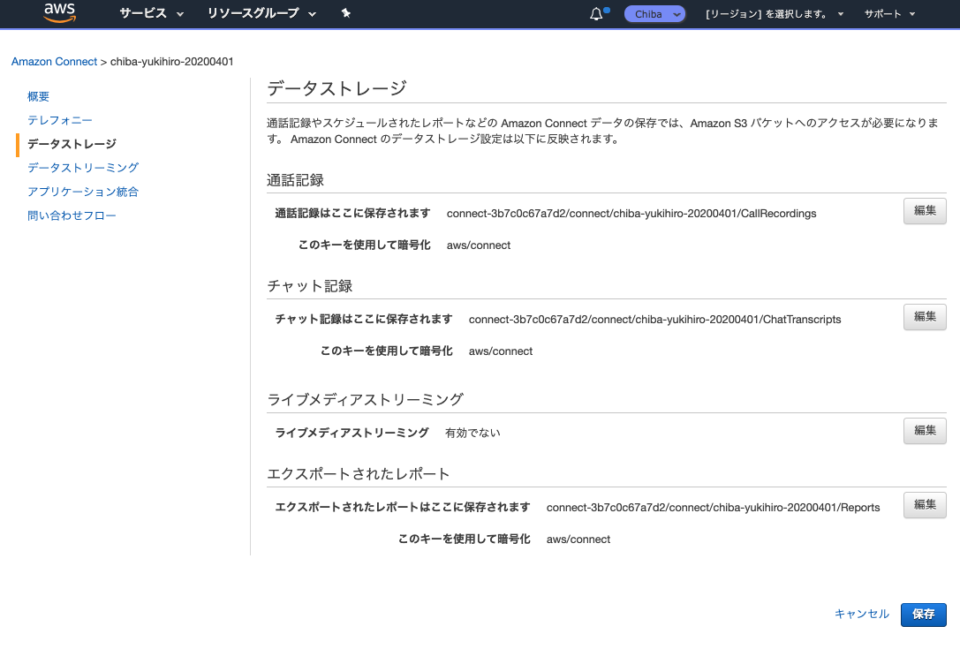Image resolution: width=960 pixels, height=649 pixels.
Task: Edit the チャット記録 storage settings
Action: pyautogui.click(x=924, y=317)
